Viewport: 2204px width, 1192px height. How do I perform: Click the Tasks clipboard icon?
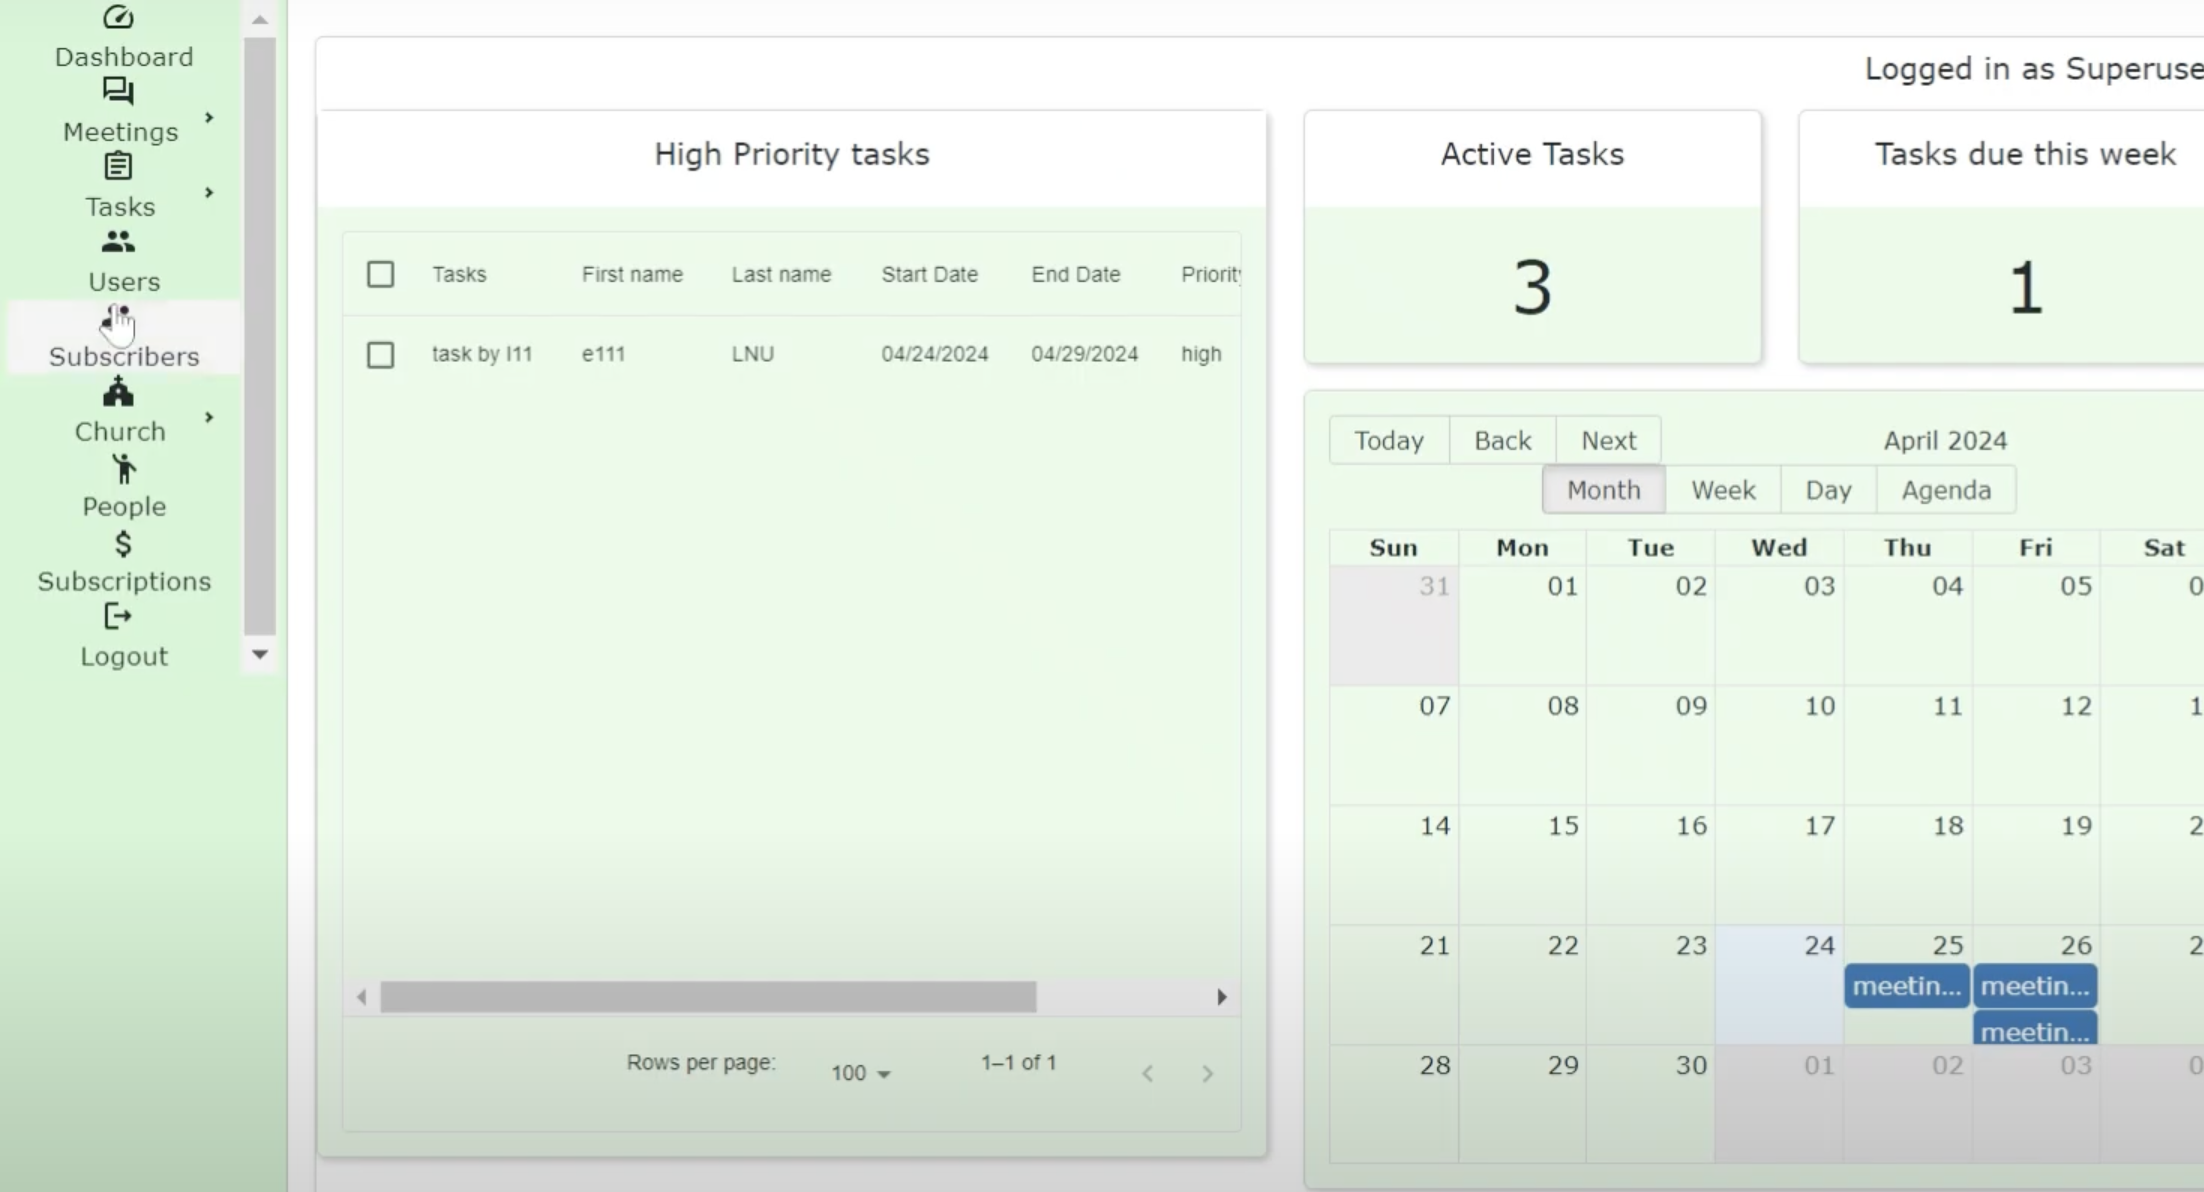tap(118, 166)
